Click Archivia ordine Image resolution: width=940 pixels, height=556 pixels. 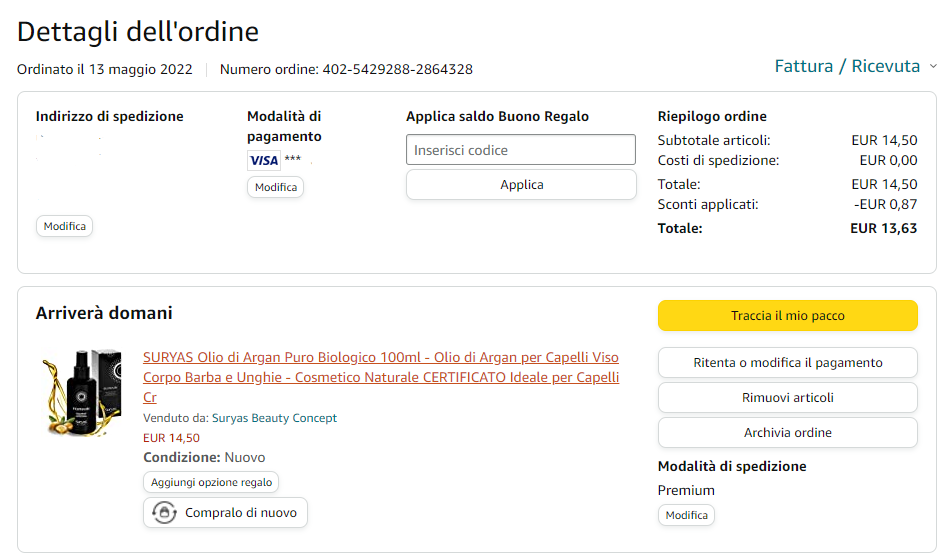[x=787, y=432]
